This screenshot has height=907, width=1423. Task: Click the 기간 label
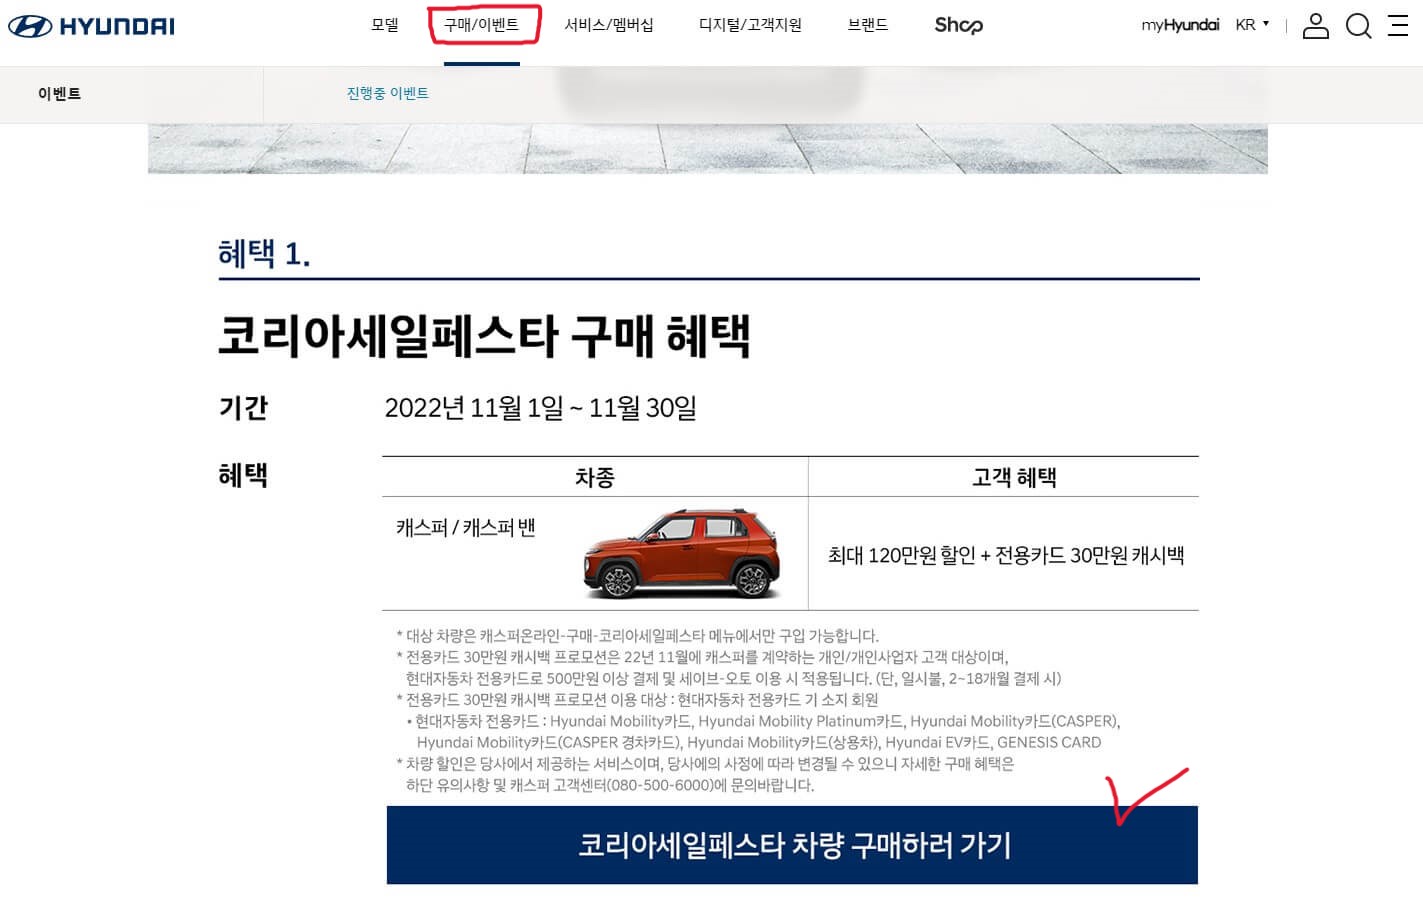pos(243,408)
